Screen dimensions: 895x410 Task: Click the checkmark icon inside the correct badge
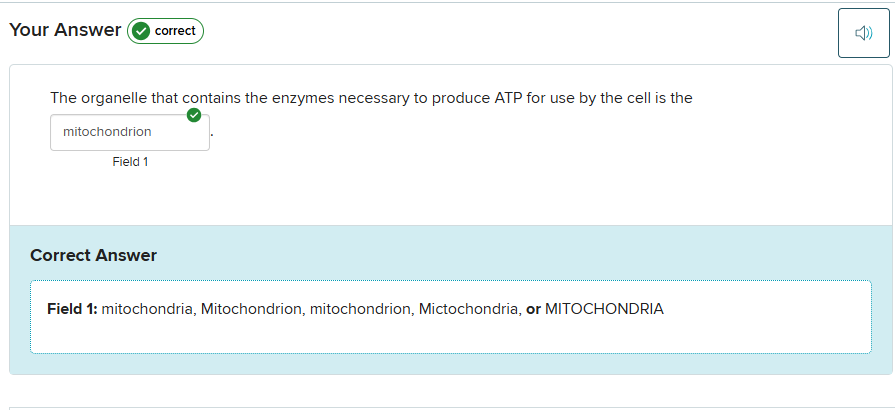click(x=141, y=31)
